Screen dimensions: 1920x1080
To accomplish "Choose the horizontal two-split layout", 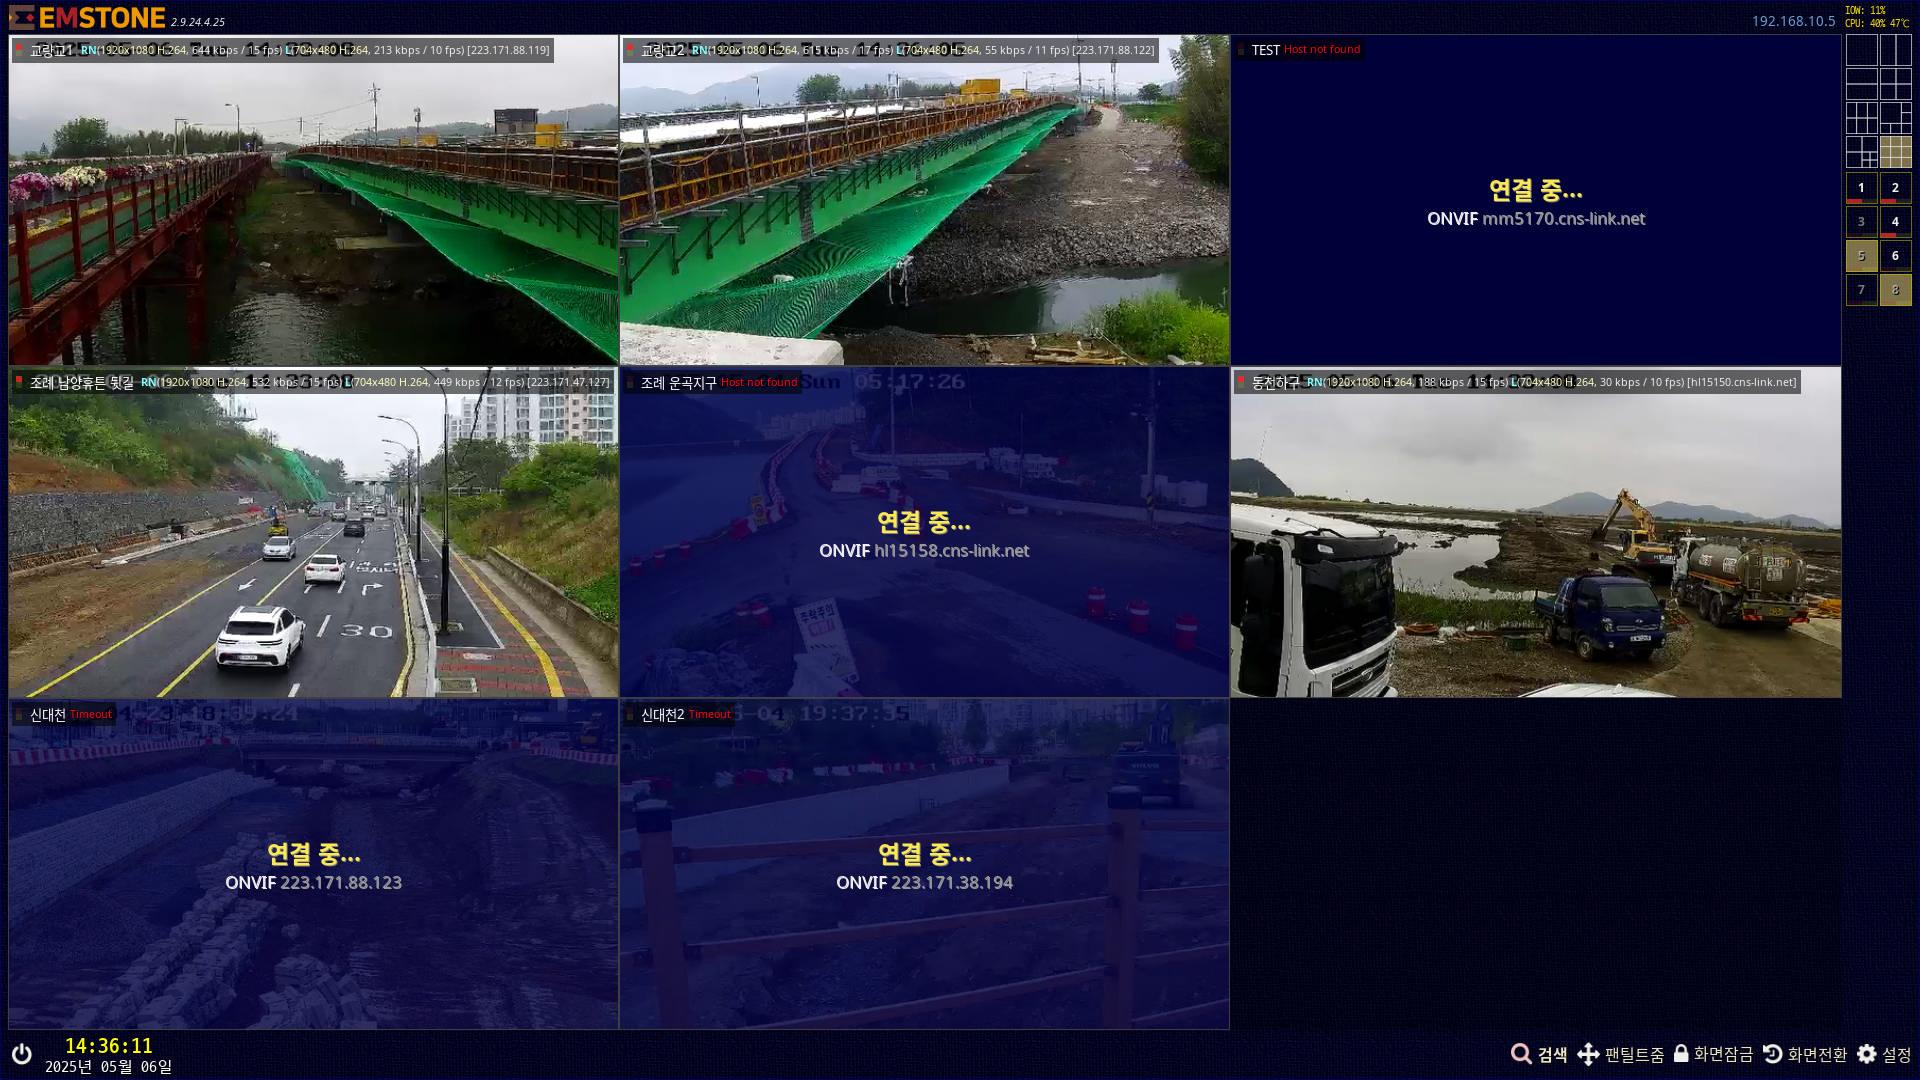I will click(x=1861, y=84).
